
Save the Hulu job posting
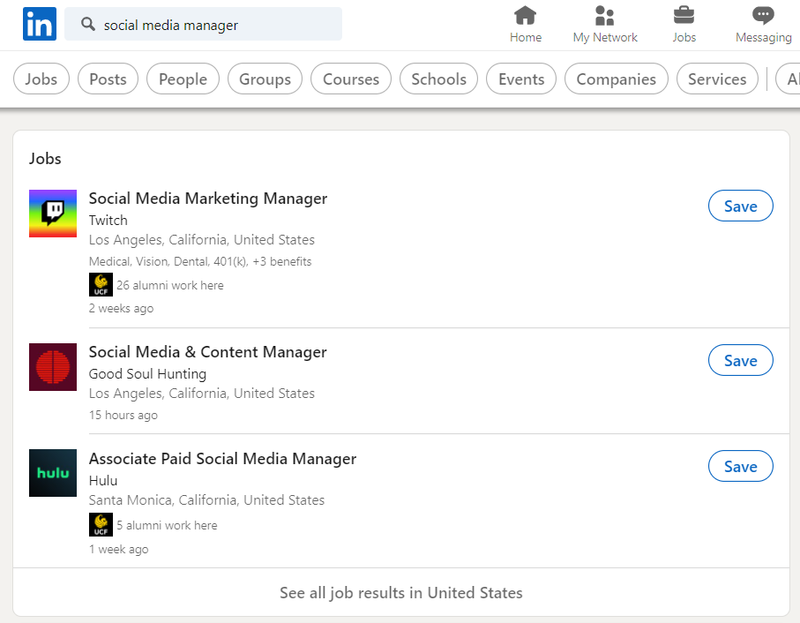pos(740,466)
